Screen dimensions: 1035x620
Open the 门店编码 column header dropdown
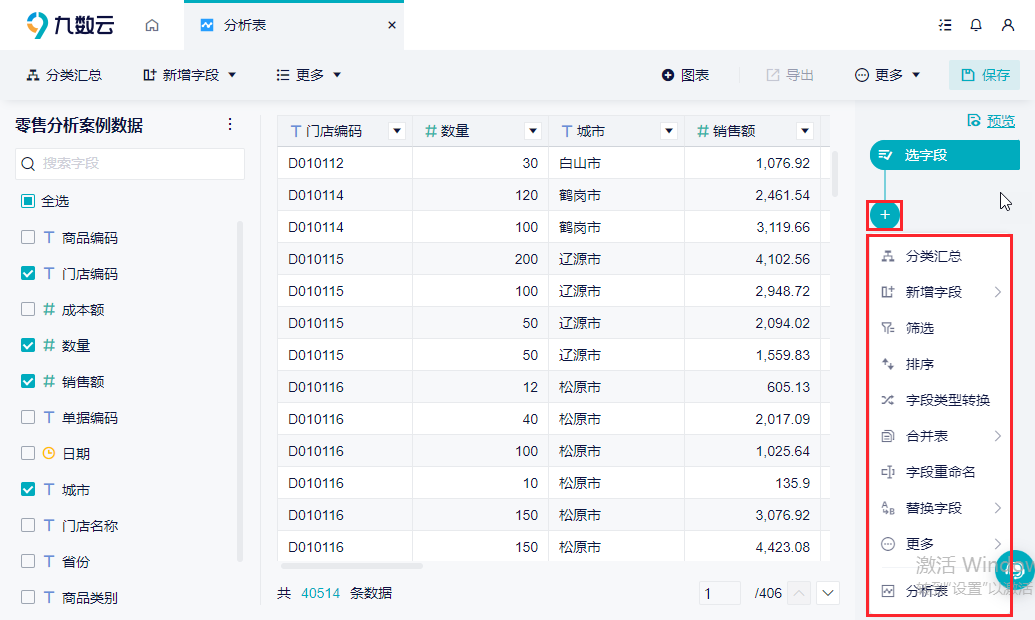[x=397, y=131]
